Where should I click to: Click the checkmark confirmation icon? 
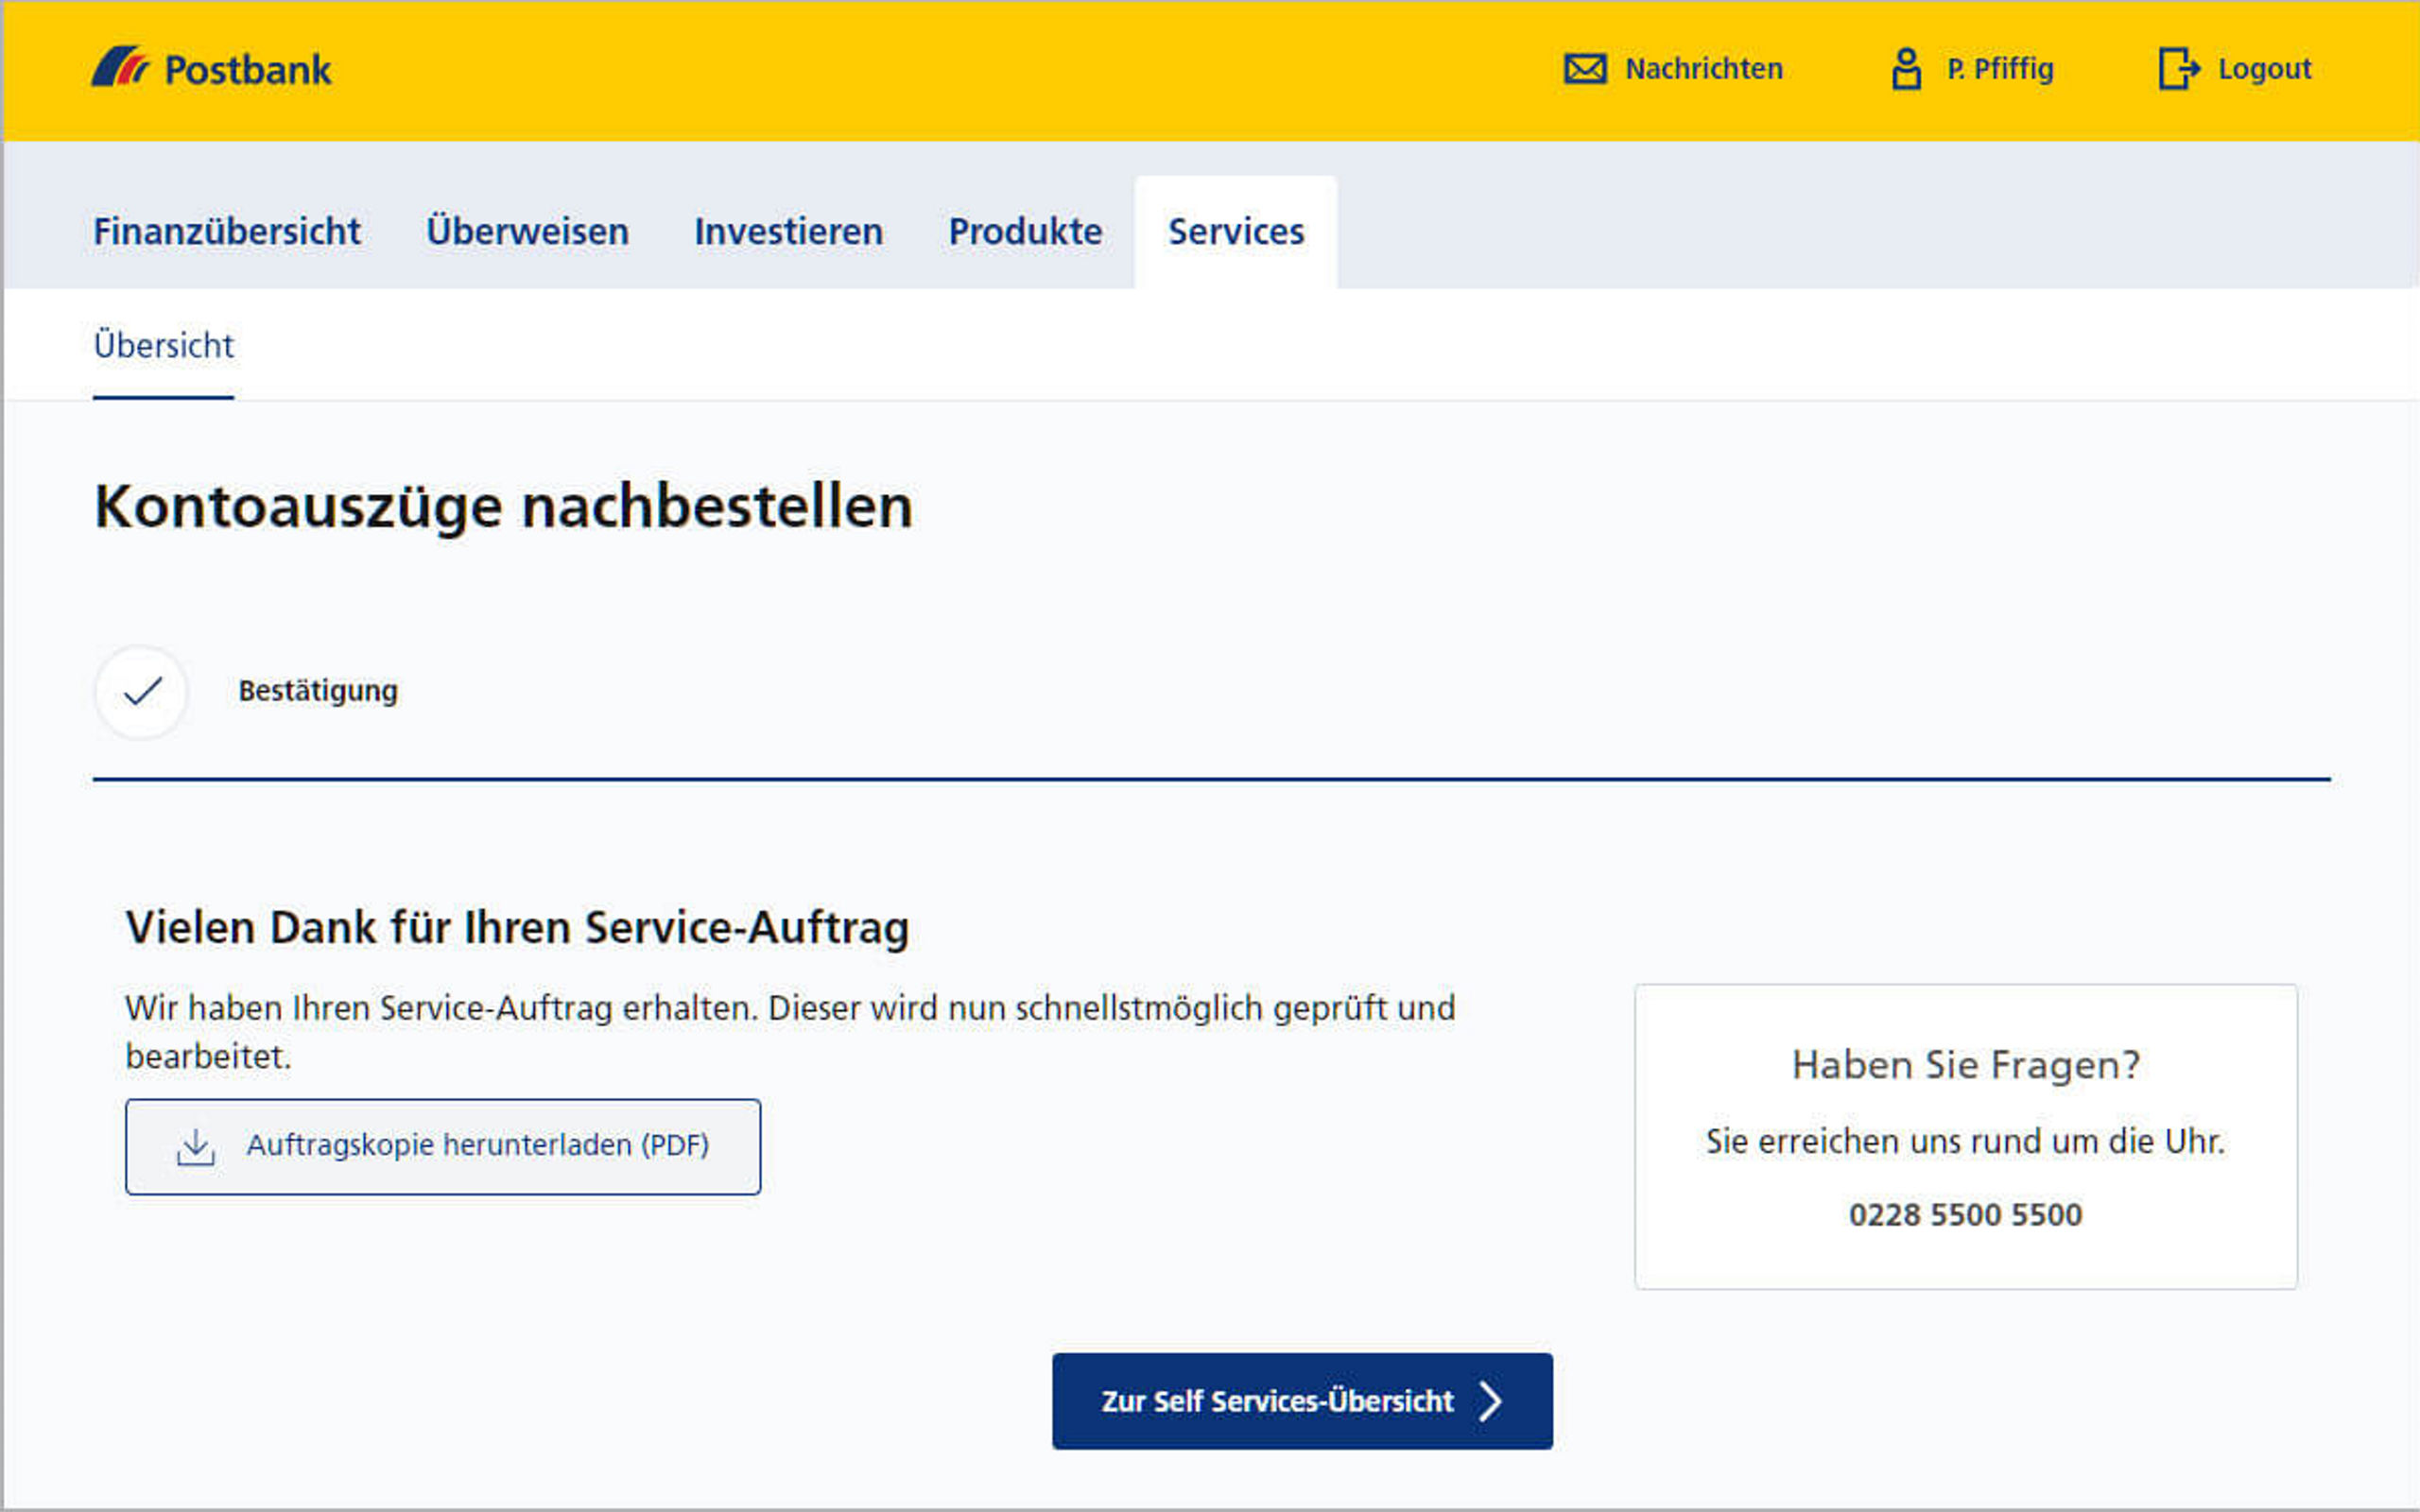147,690
